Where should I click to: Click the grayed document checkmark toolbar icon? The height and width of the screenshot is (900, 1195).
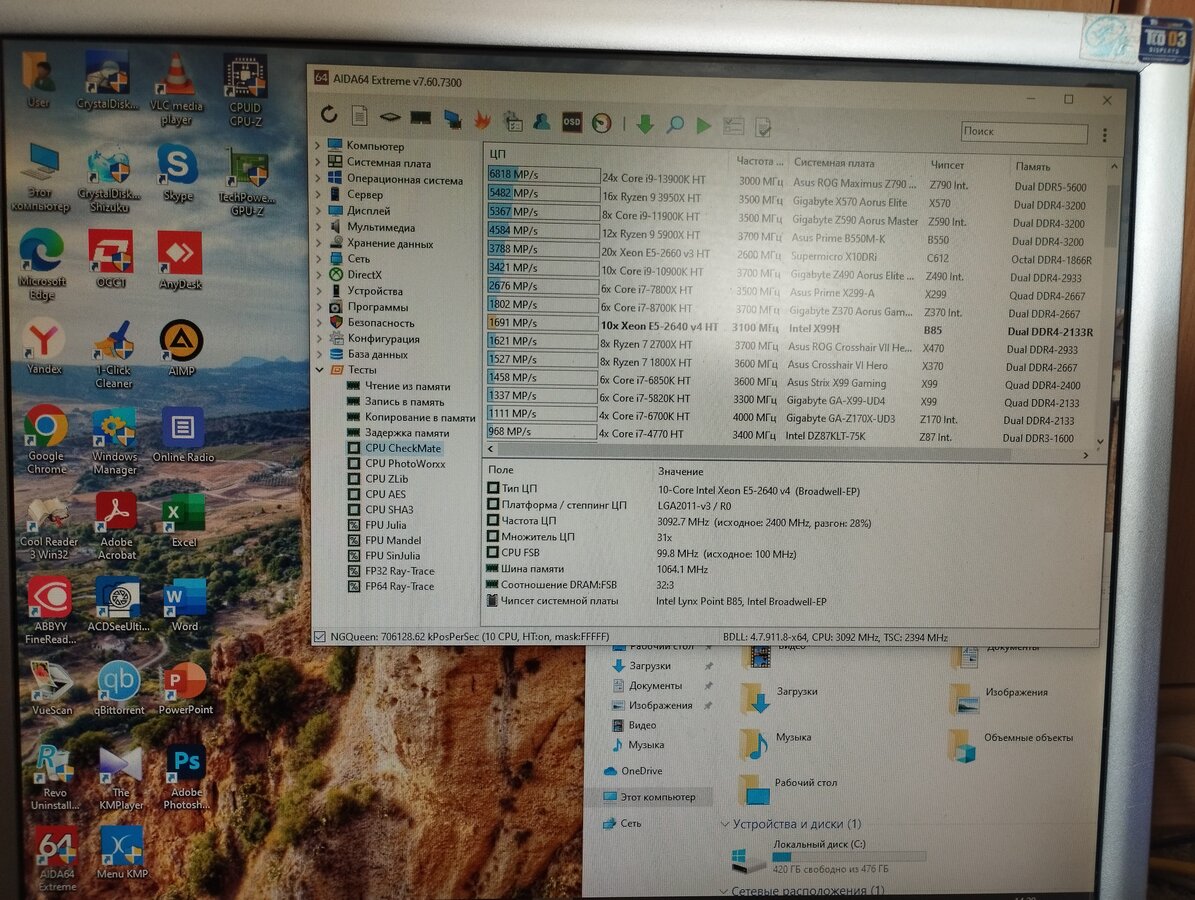pyautogui.click(x=763, y=127)
